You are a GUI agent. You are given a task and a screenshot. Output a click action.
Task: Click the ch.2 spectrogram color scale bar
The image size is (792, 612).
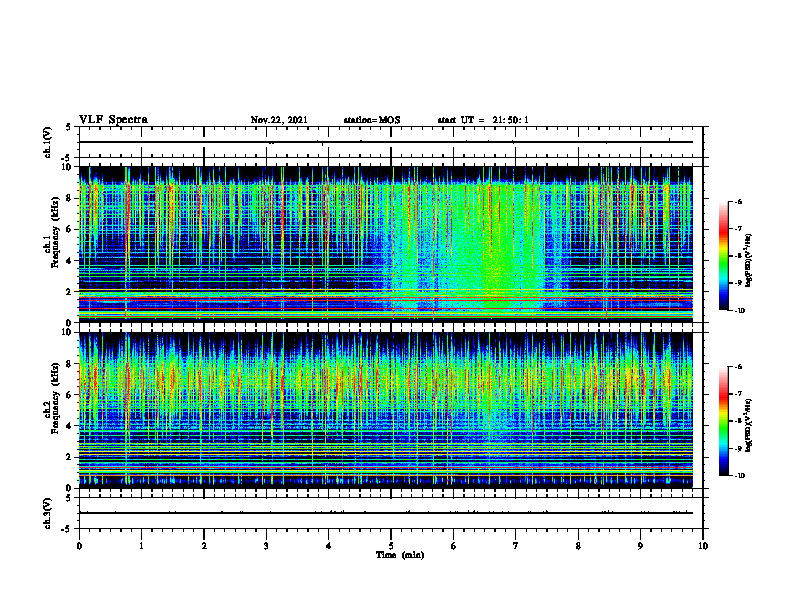[x=724, y=421]
